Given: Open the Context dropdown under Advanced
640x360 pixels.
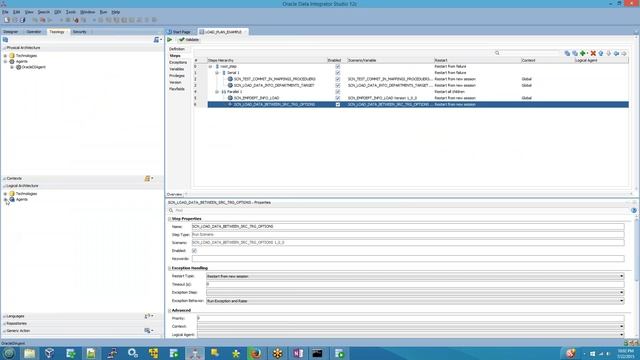Looking at the screenshot, I should coord(622,327).
